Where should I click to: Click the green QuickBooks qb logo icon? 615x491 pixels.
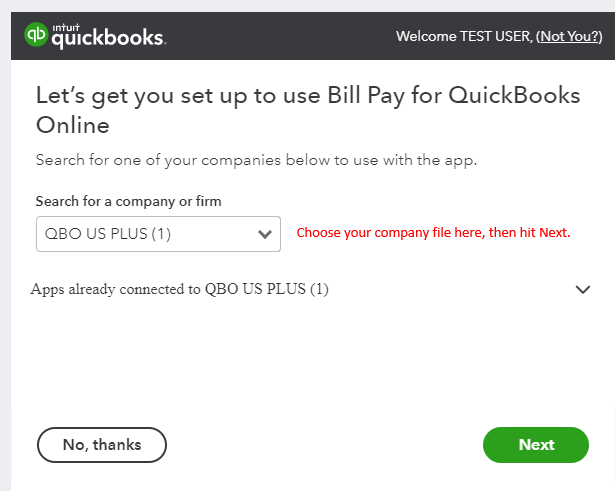pos(36,36)
